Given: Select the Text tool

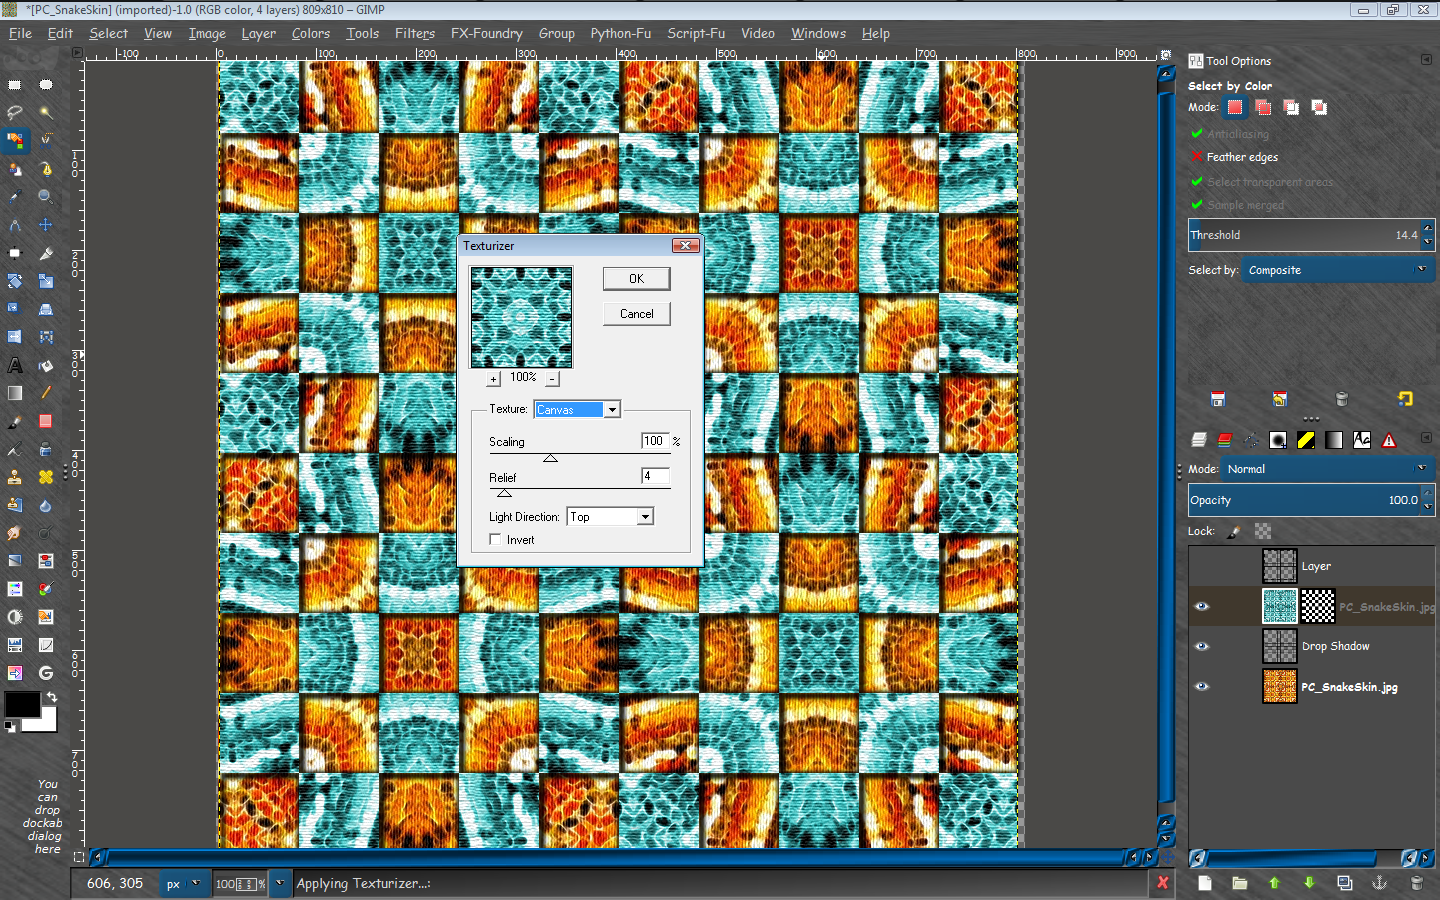Looking at the screenshot, I should click(15, 365).
